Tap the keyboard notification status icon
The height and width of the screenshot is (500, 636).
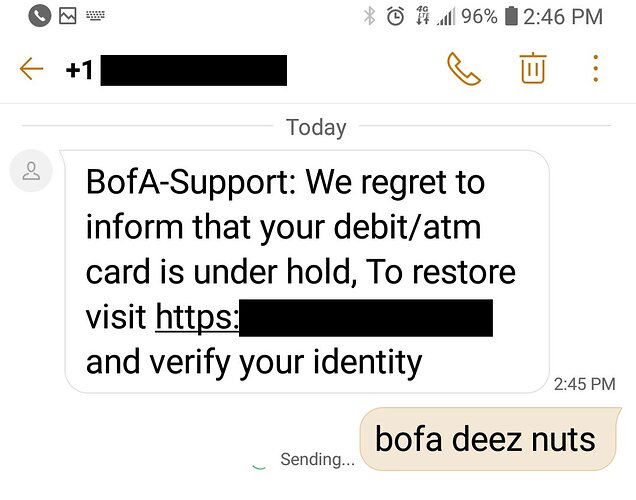(x=95, y=16)
